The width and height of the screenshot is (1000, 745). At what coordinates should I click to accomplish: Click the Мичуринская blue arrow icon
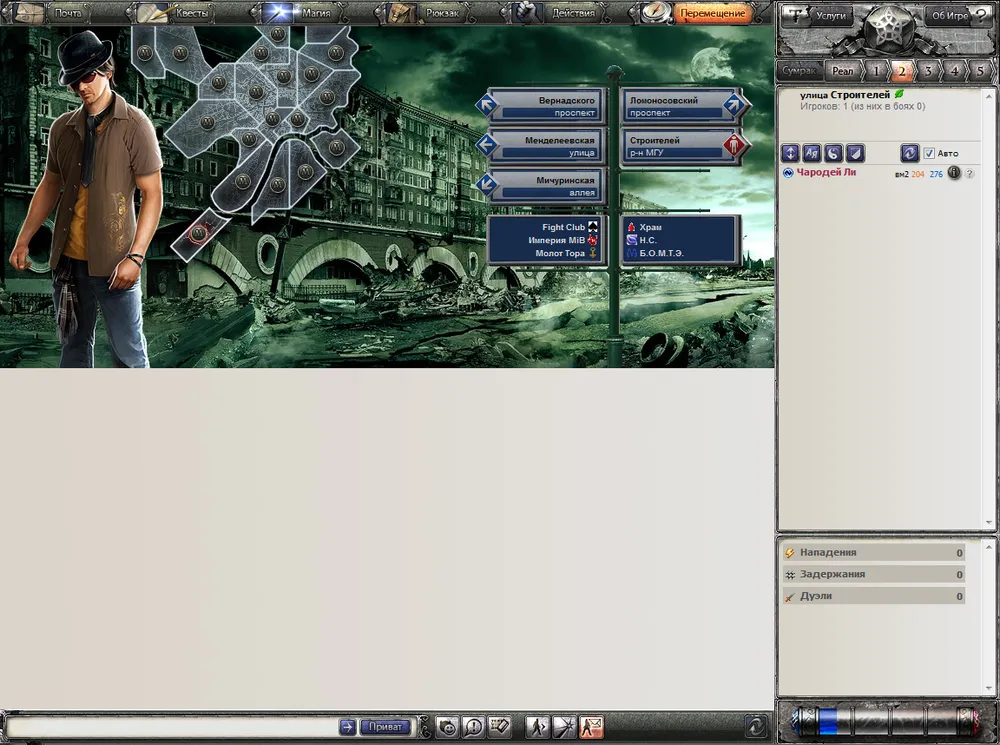(487, 184)
